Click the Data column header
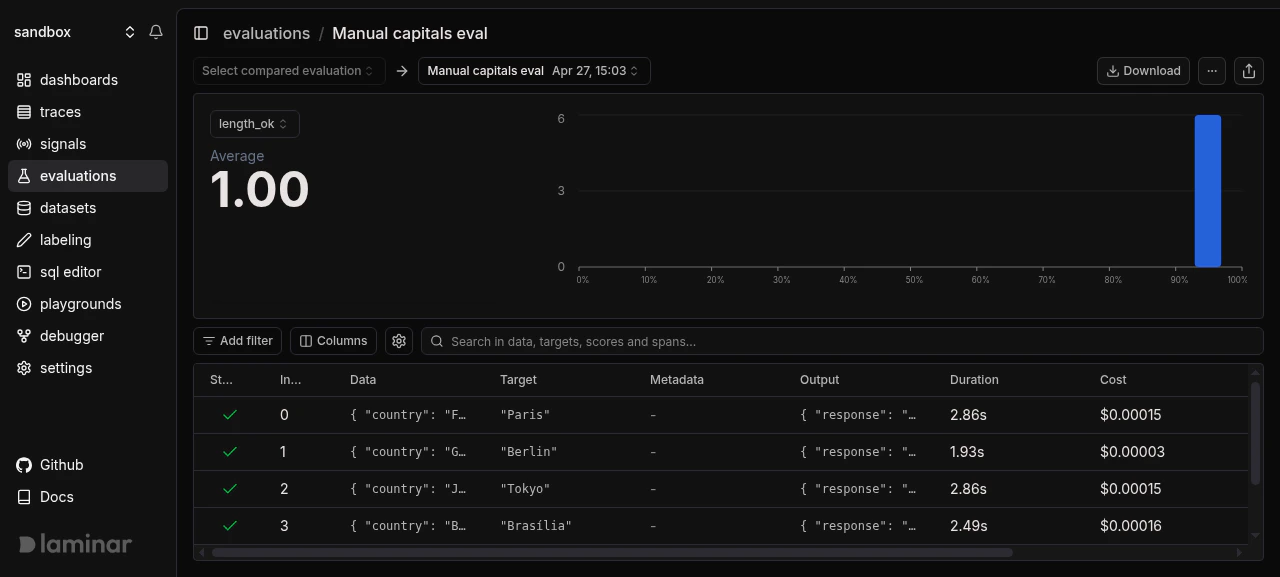 (x=363, y=380)
